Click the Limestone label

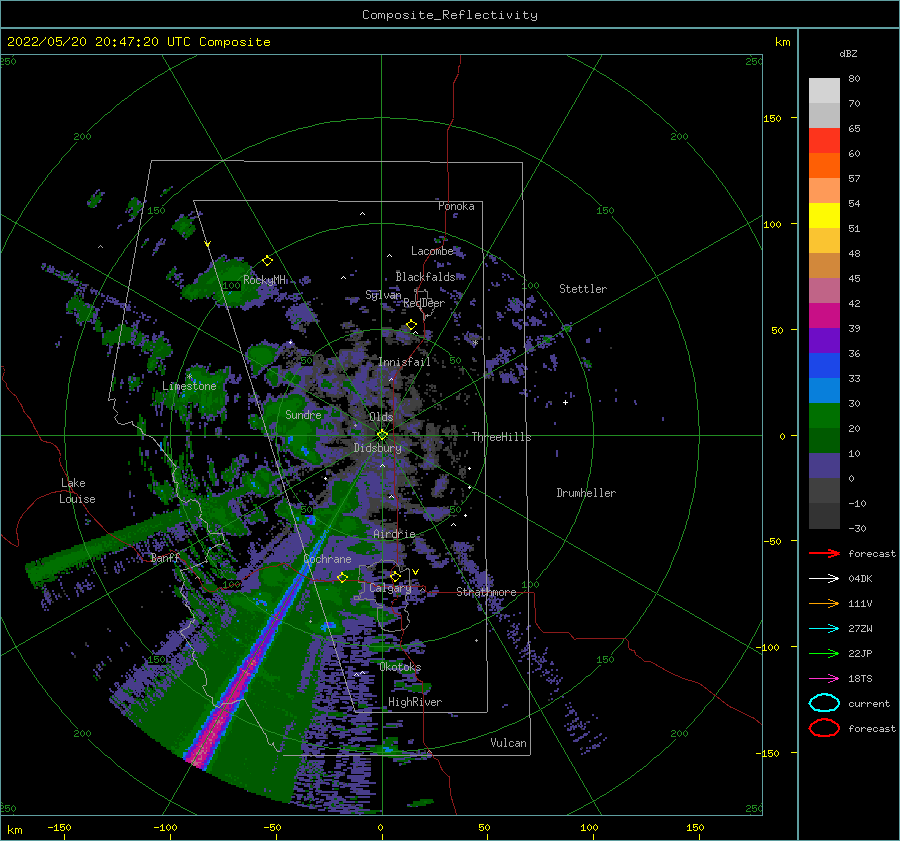click(x=189, y=386)
